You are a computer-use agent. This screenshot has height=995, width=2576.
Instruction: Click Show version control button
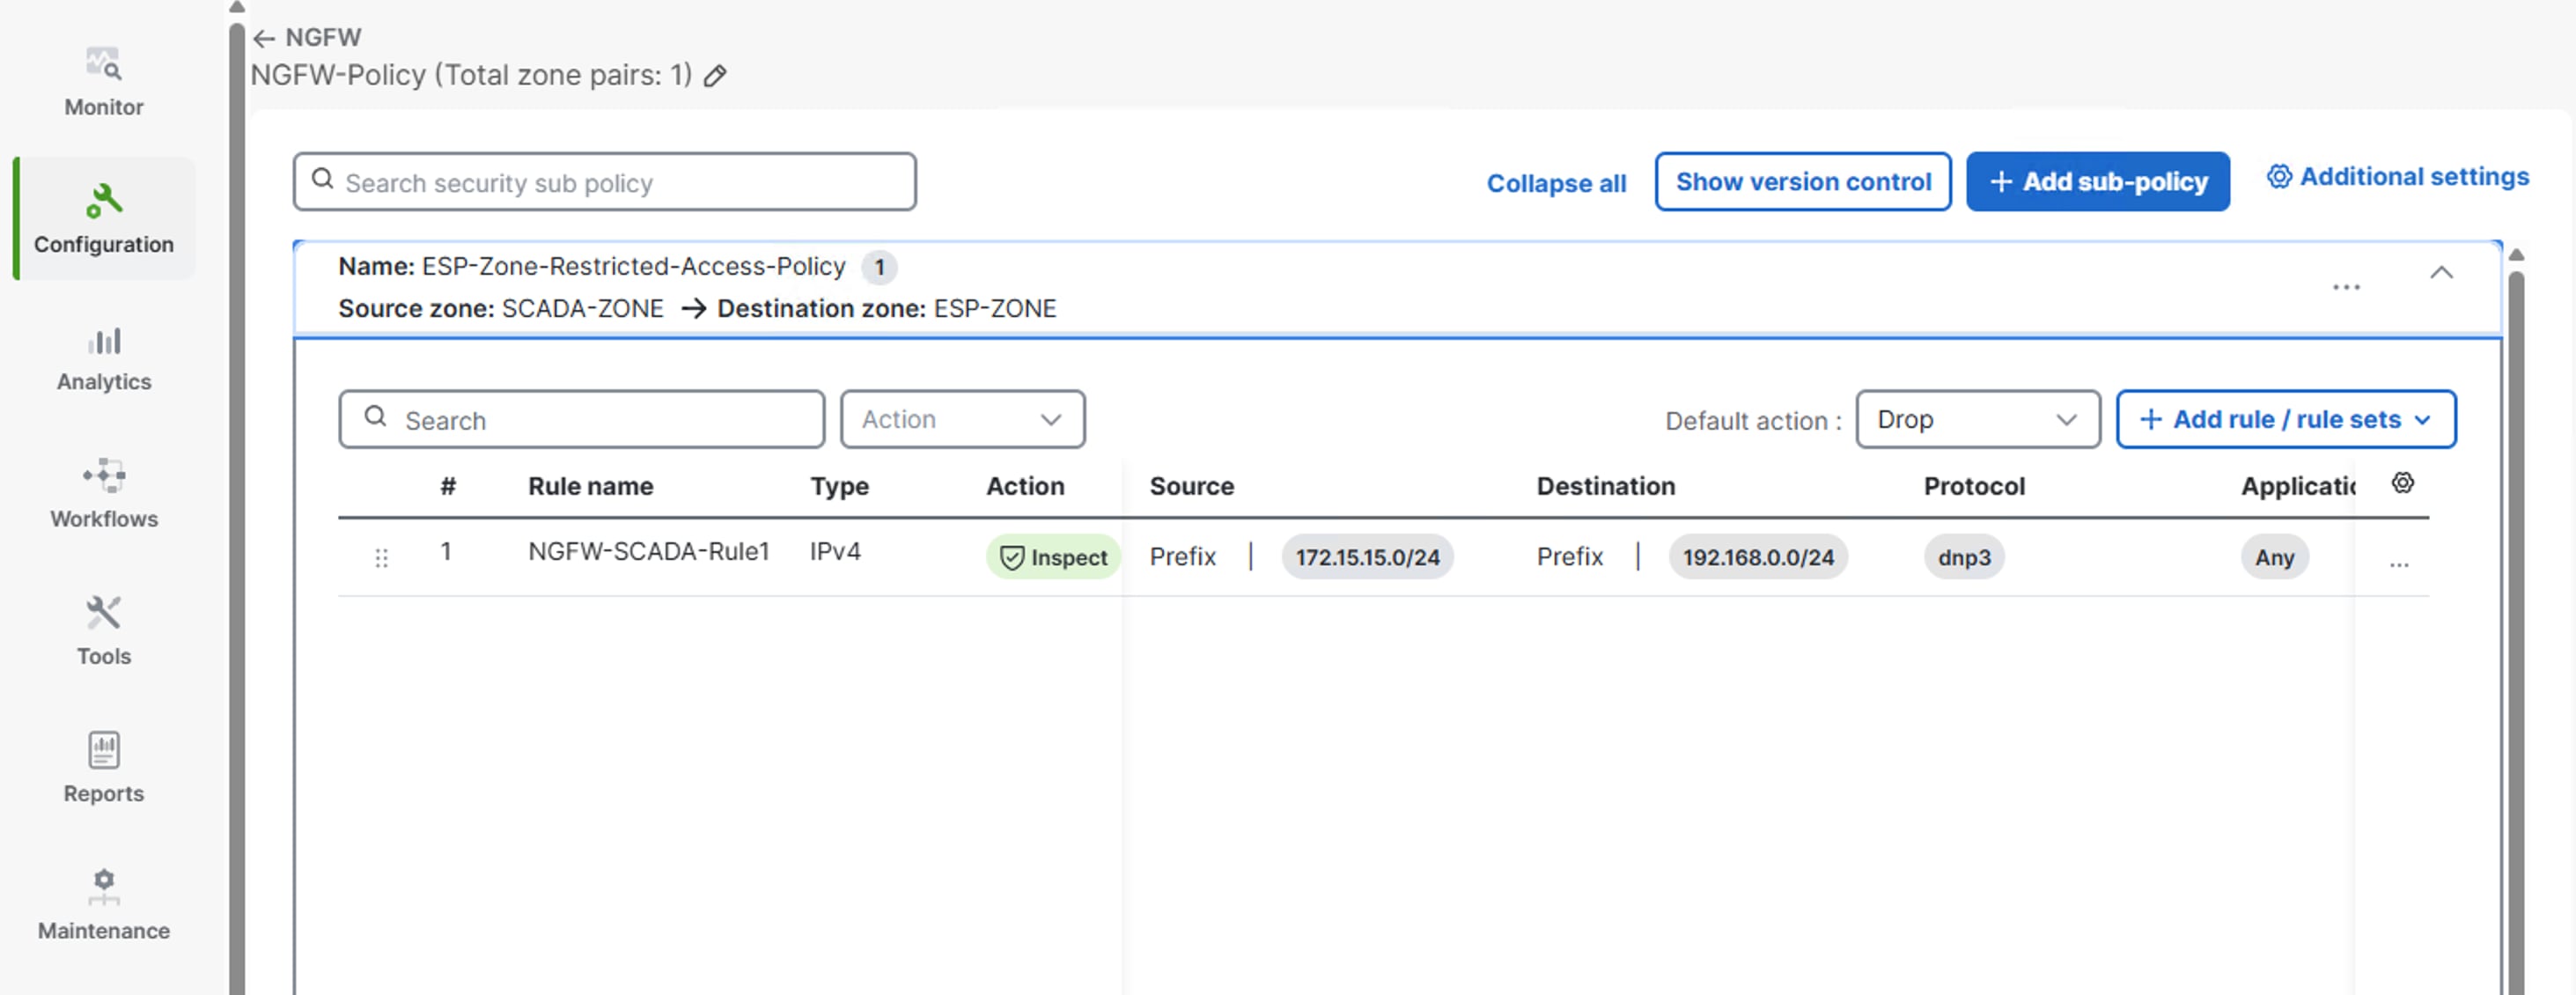pos(1802,182)
